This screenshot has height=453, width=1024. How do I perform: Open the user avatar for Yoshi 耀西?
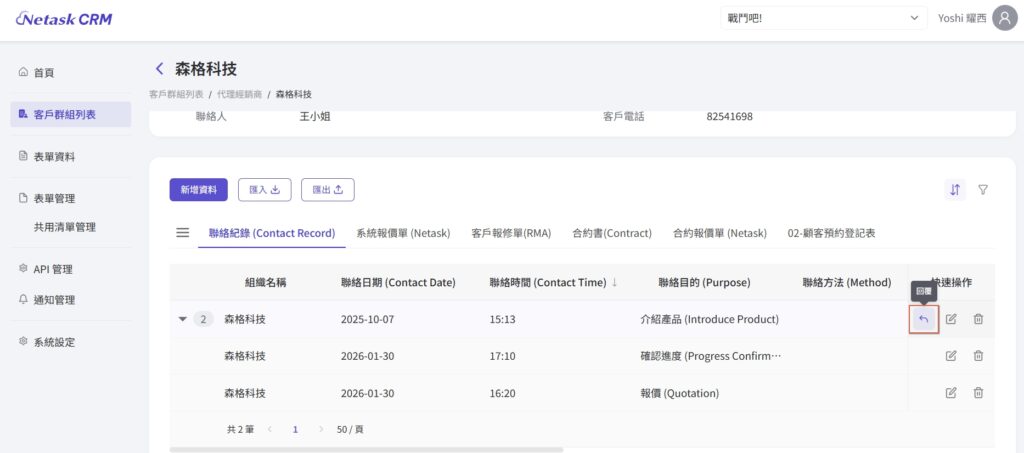(1004, 18)
